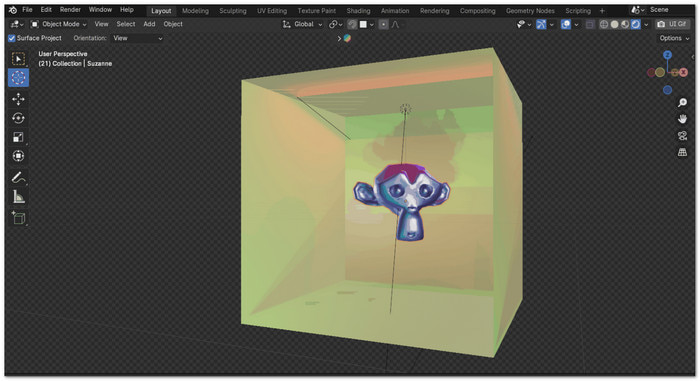
Task: Select the Add Cube tool
Action: click(x=18, y=218)
